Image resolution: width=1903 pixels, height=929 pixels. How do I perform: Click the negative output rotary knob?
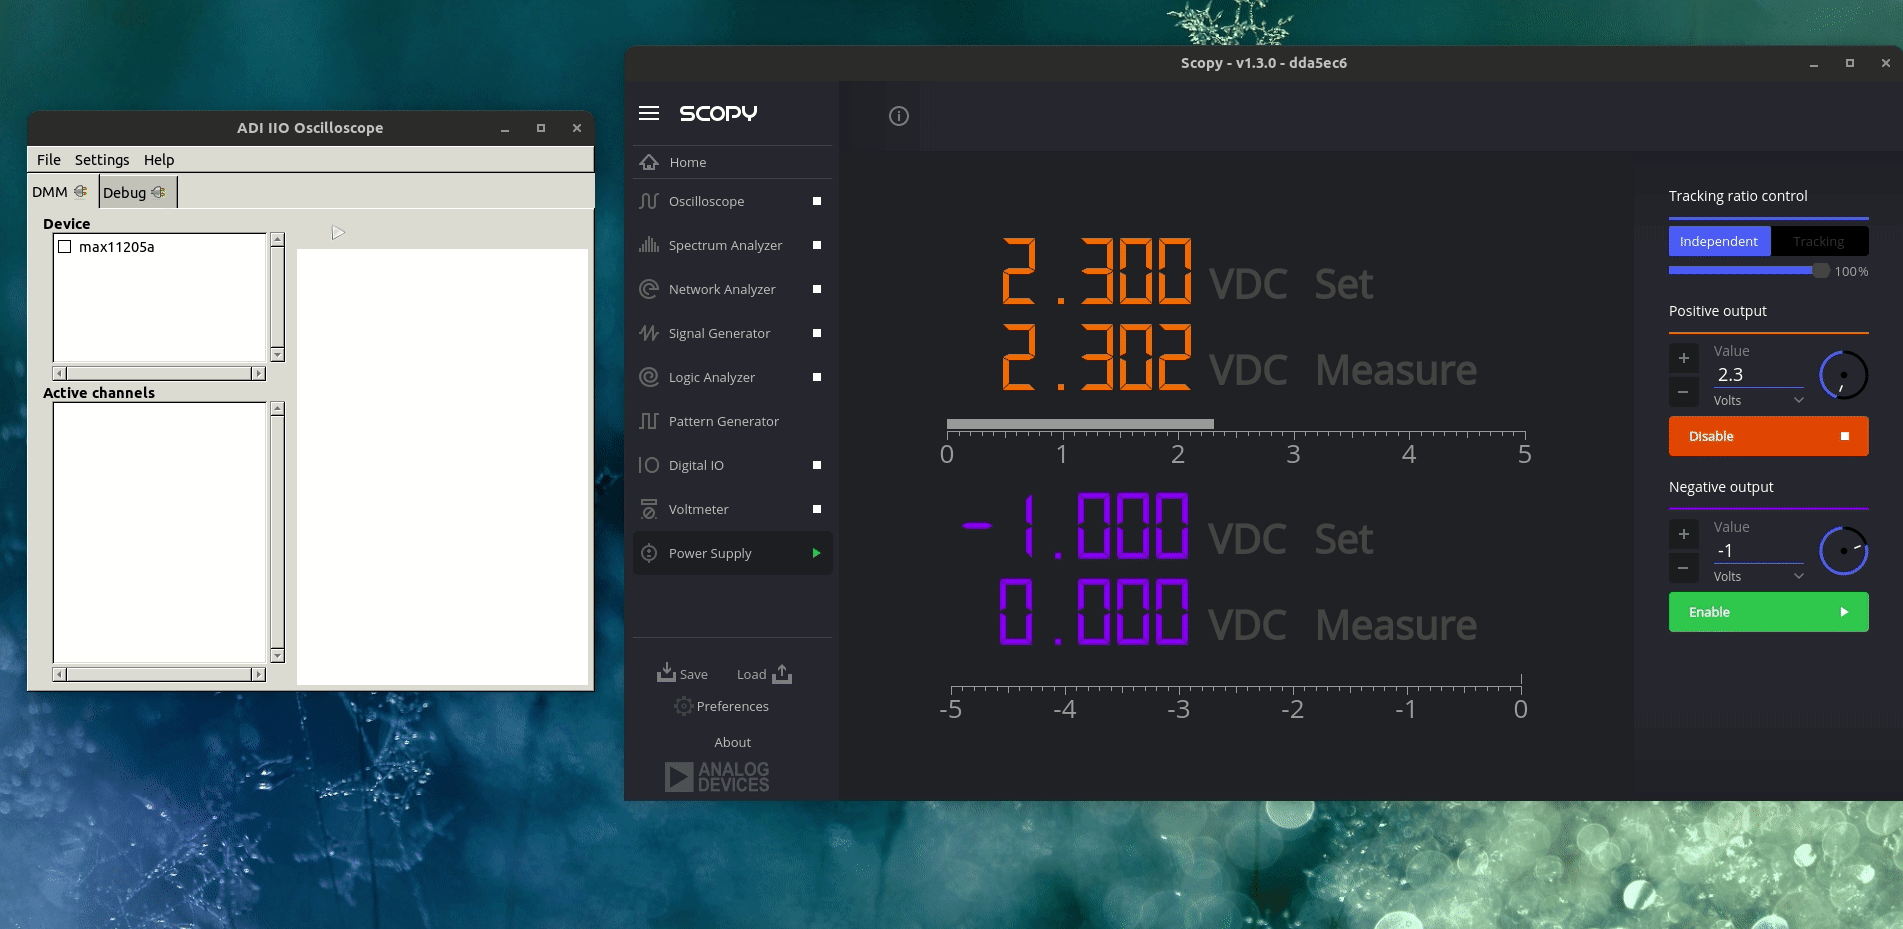tap(1843, 551)
